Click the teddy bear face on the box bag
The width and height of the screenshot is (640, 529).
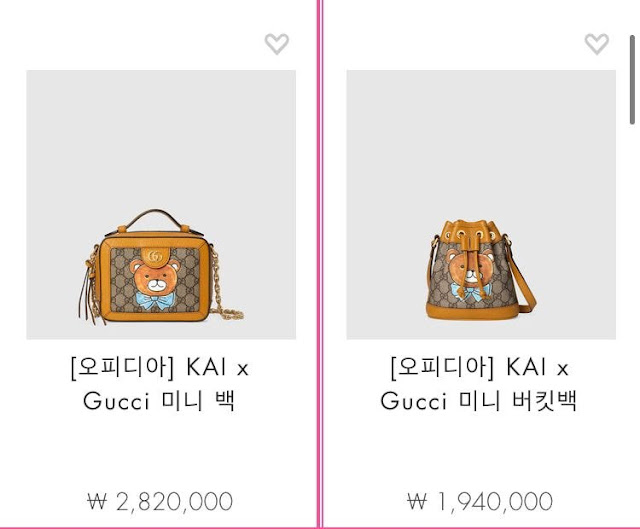tap(155, 276)
